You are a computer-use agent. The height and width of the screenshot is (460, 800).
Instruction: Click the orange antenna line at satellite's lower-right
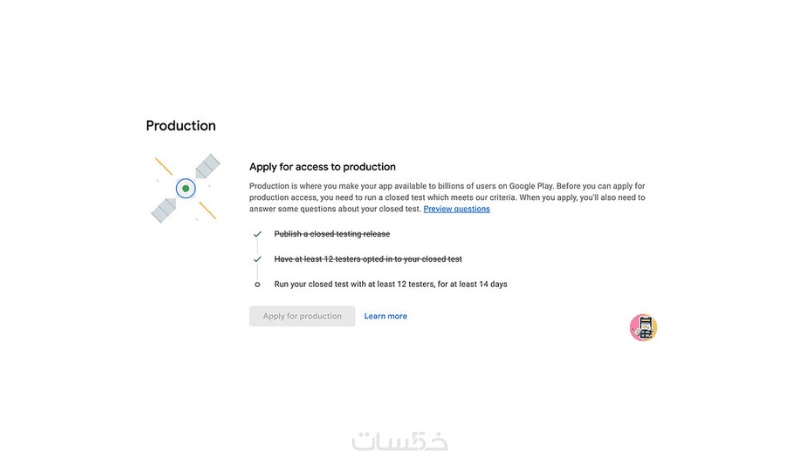tap(207, 209)
